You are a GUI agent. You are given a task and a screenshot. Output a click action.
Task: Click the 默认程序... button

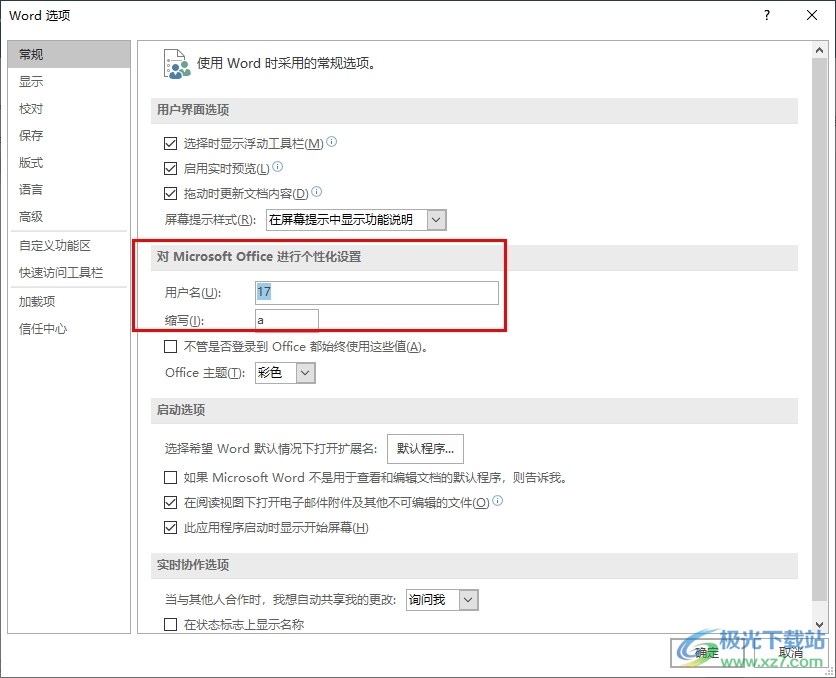[425, 449]
